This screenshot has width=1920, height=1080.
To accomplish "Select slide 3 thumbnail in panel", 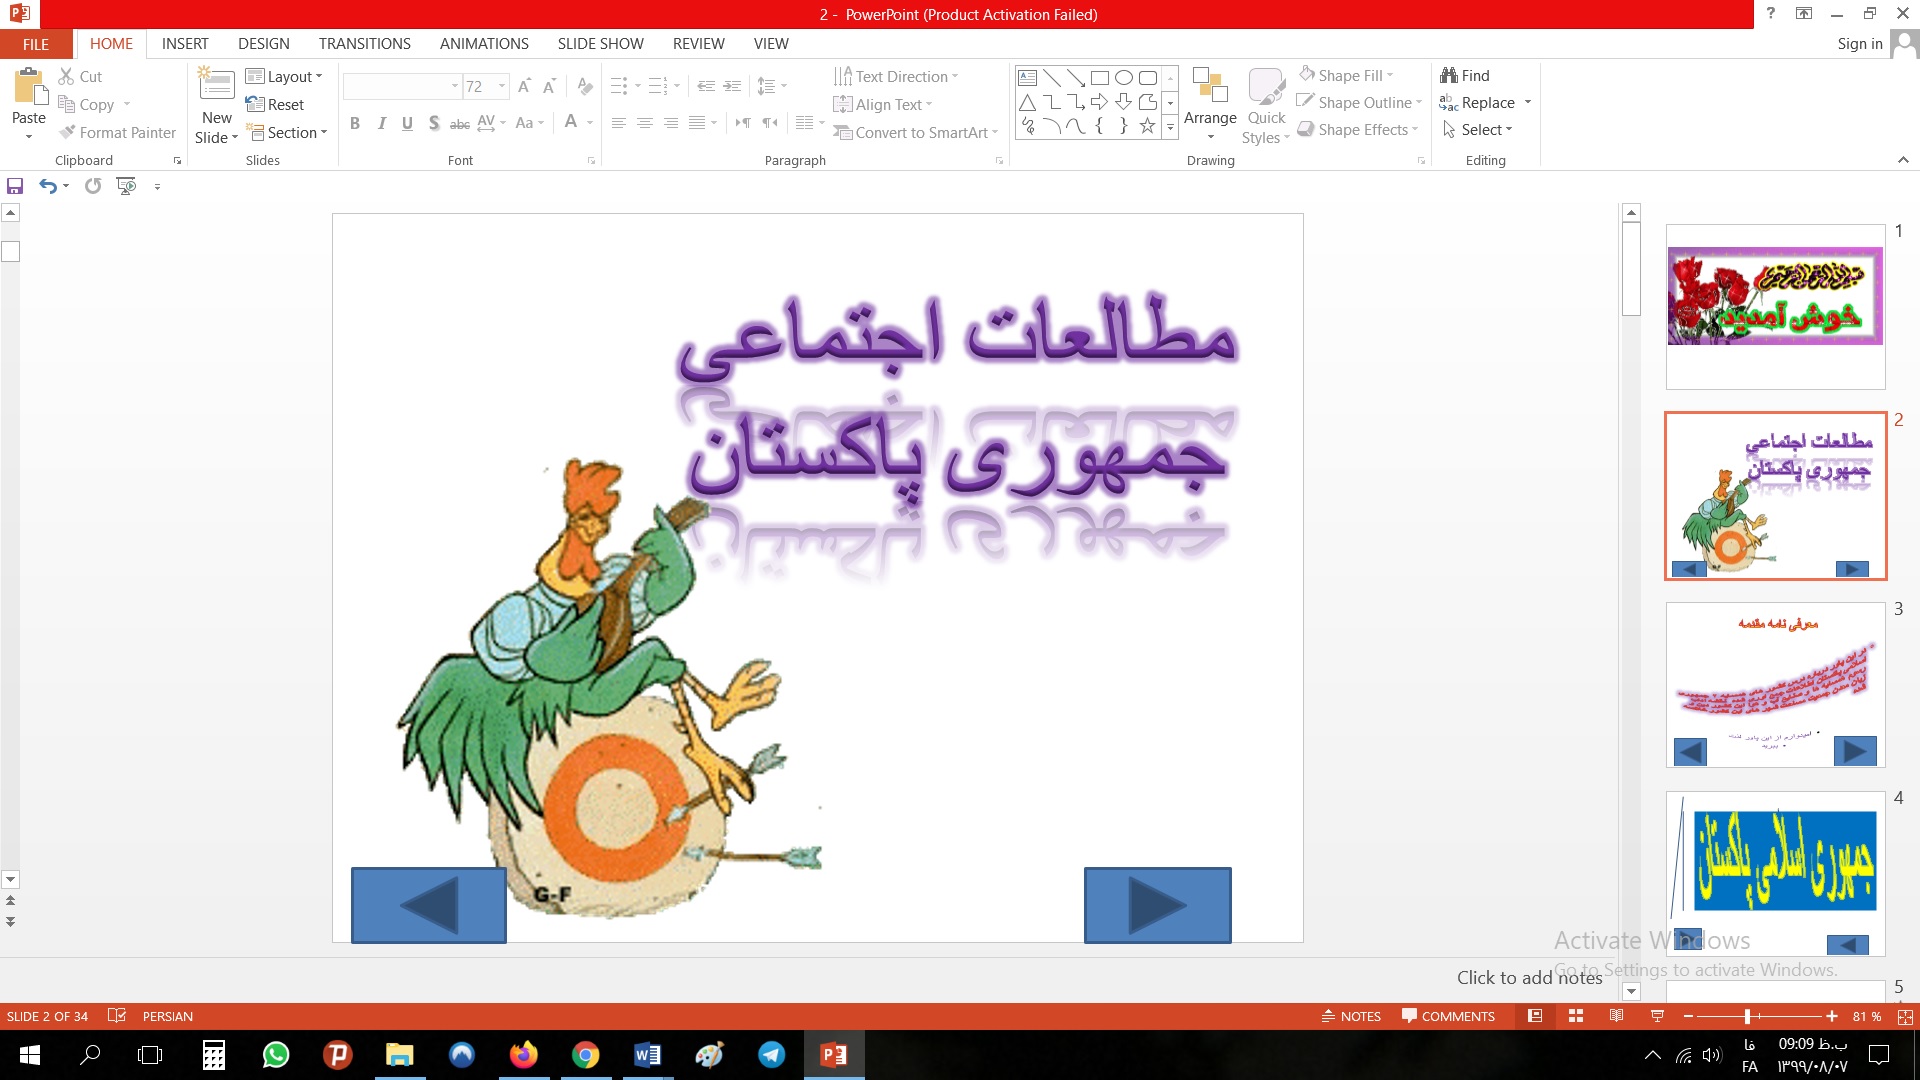I will (x=1775, y=685).
